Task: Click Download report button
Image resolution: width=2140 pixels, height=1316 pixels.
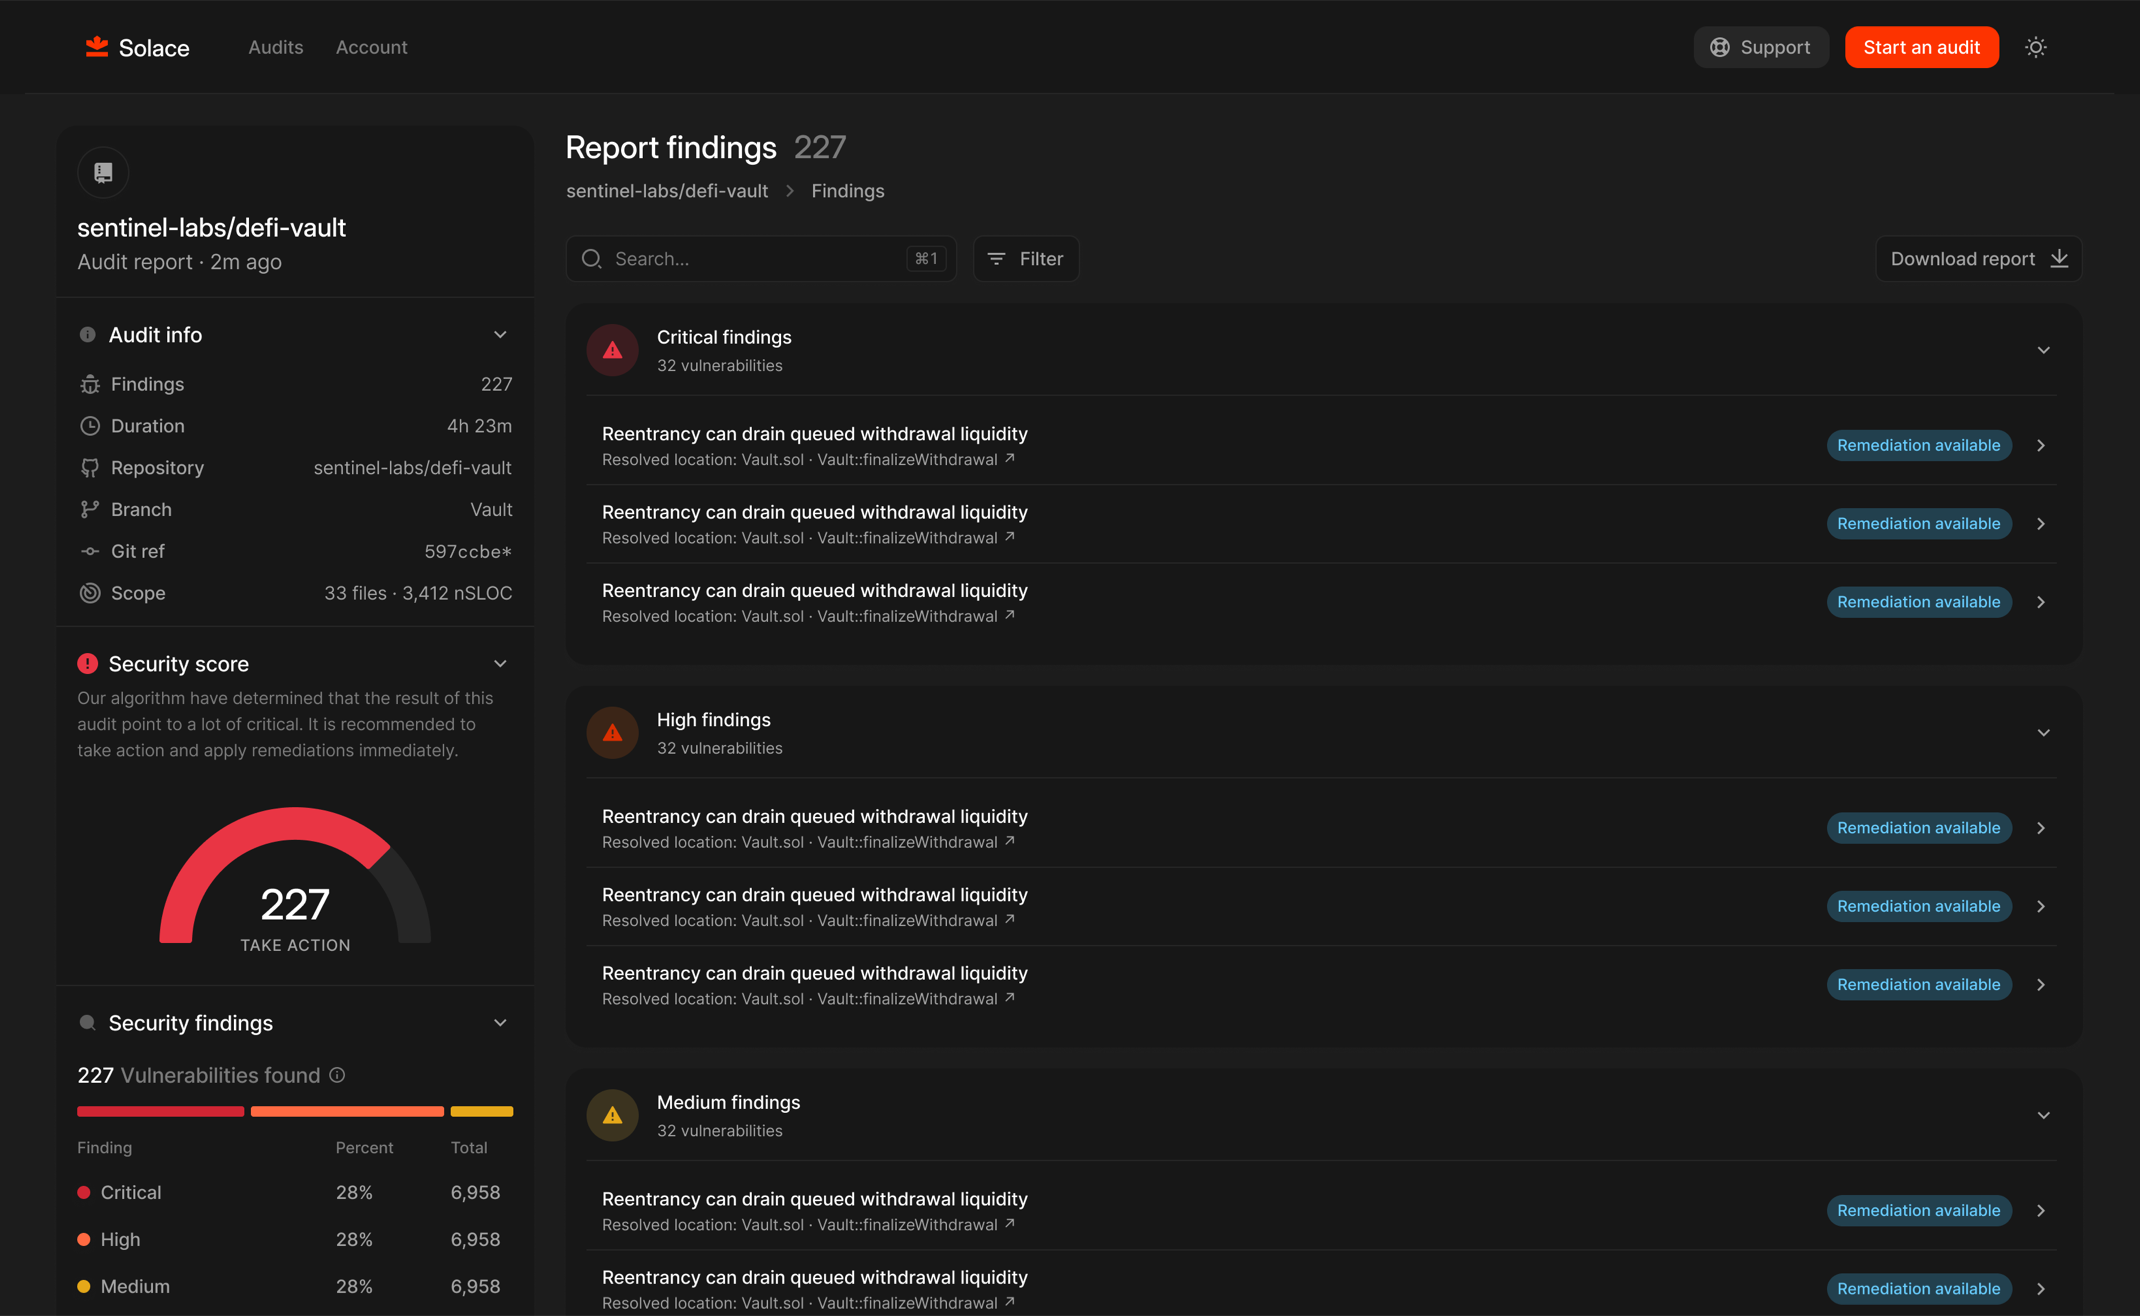Action: point(1978,259)
